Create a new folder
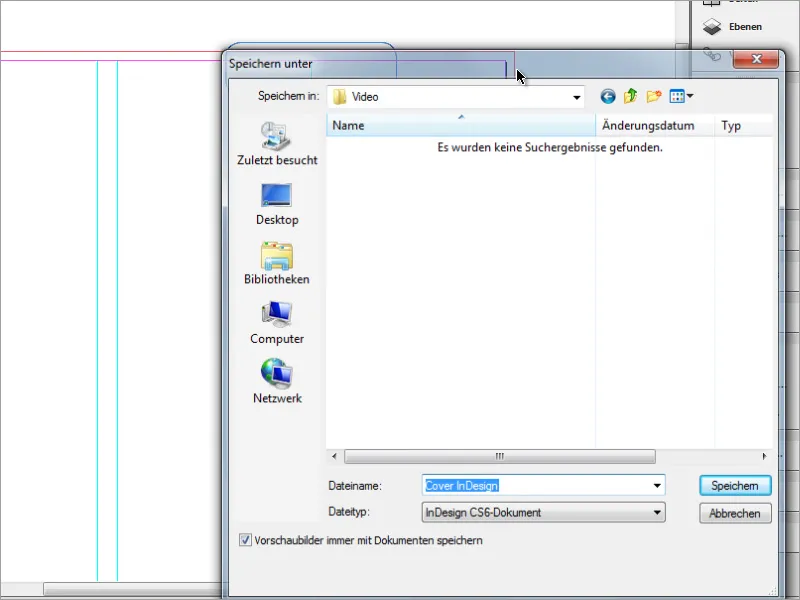 [x=654, y=96]
